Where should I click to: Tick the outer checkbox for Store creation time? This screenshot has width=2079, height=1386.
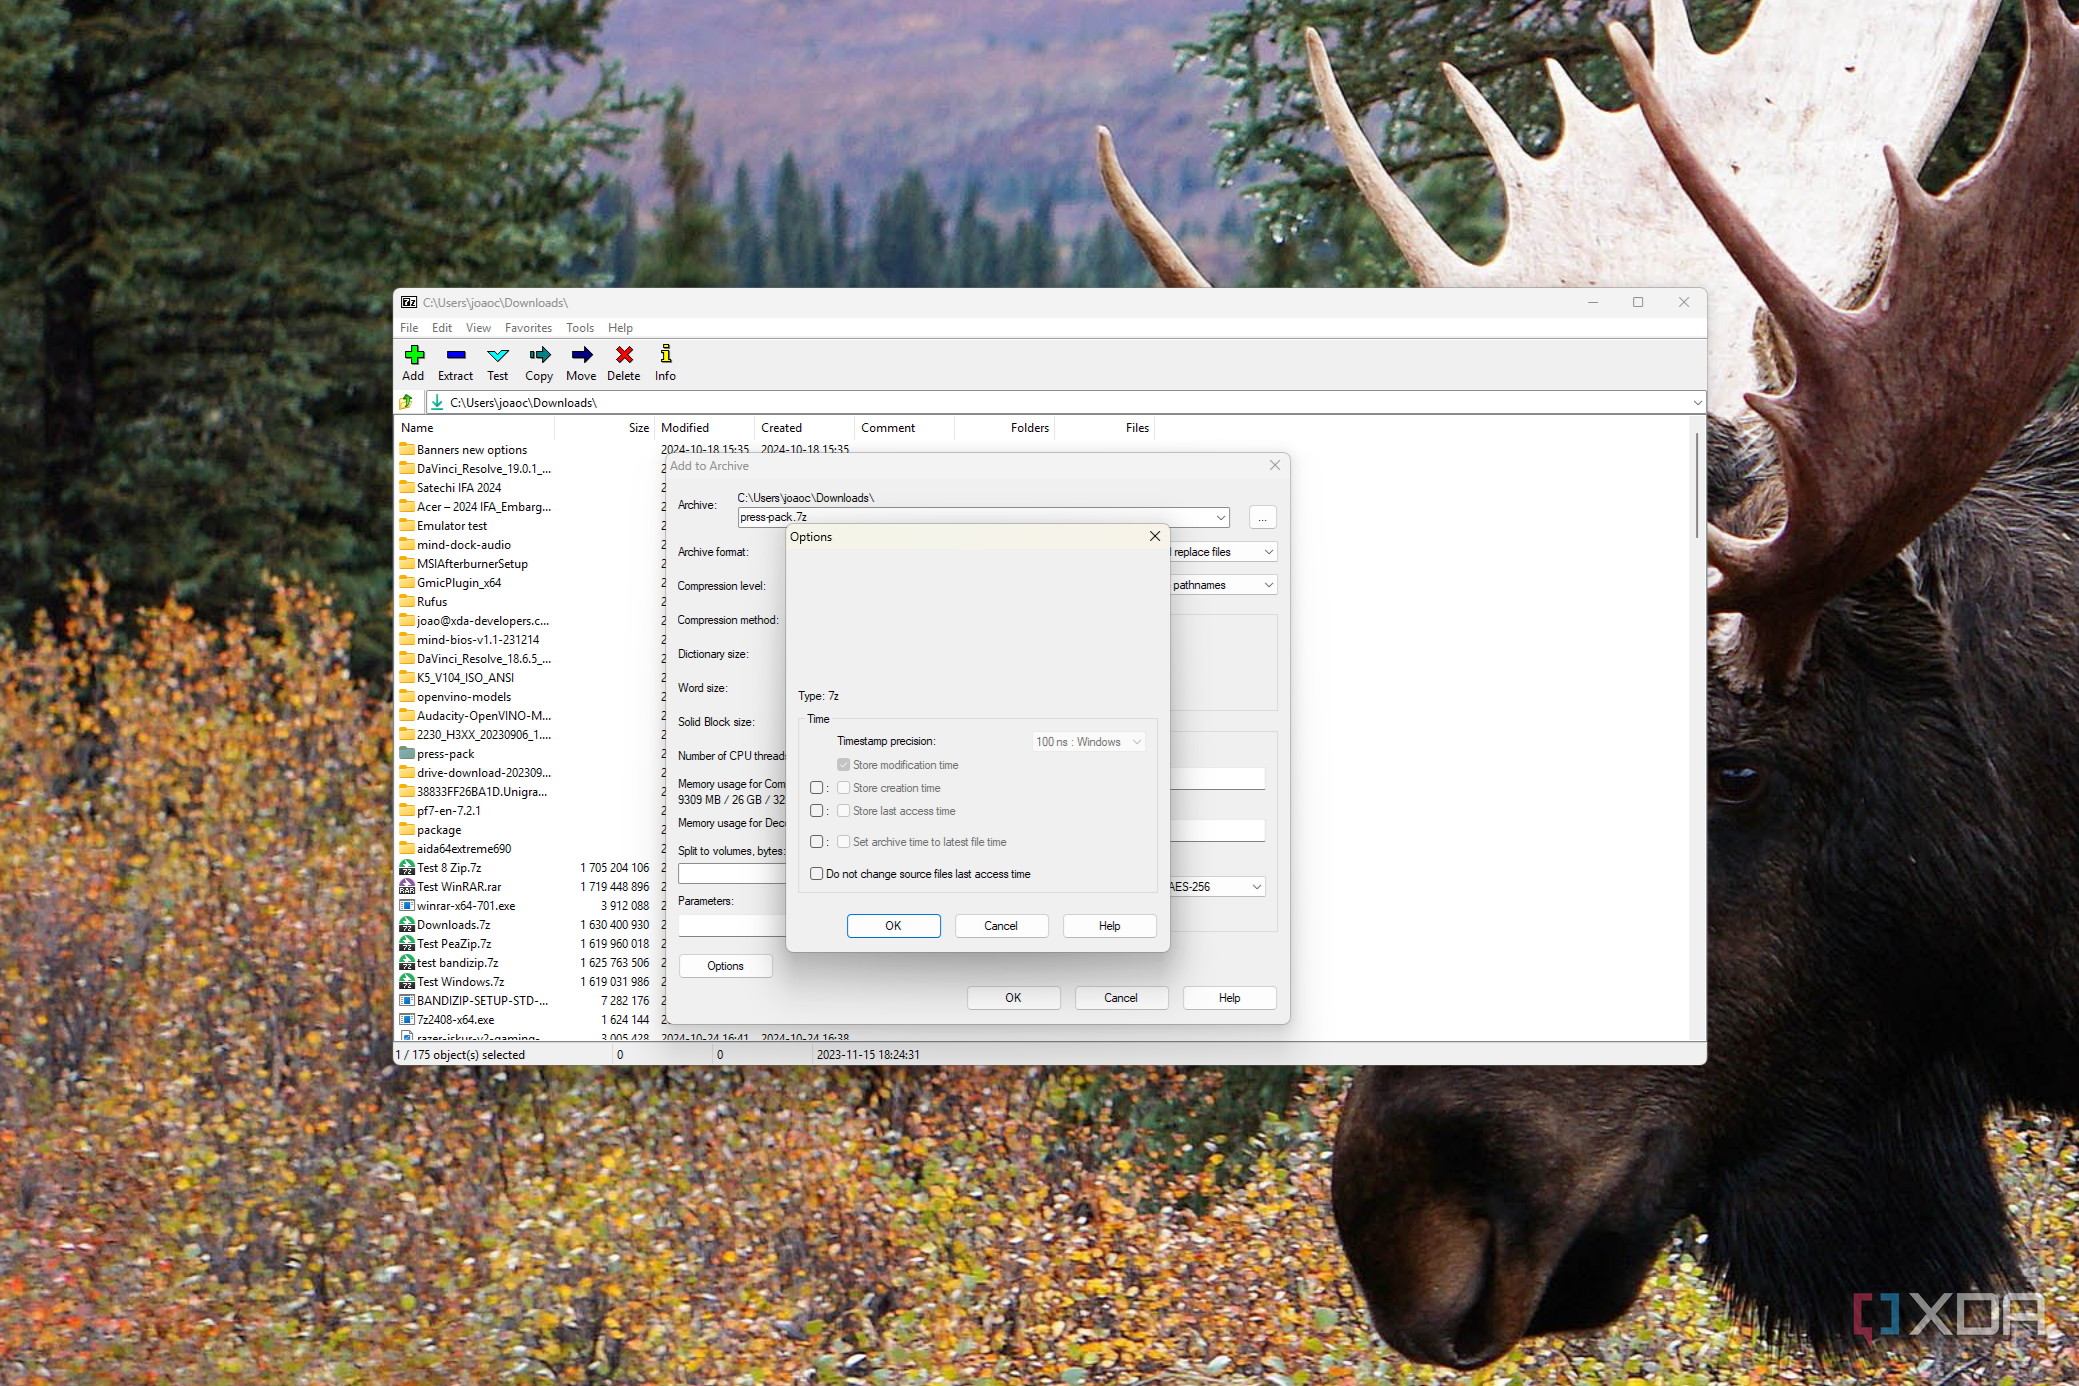[817, 788]
